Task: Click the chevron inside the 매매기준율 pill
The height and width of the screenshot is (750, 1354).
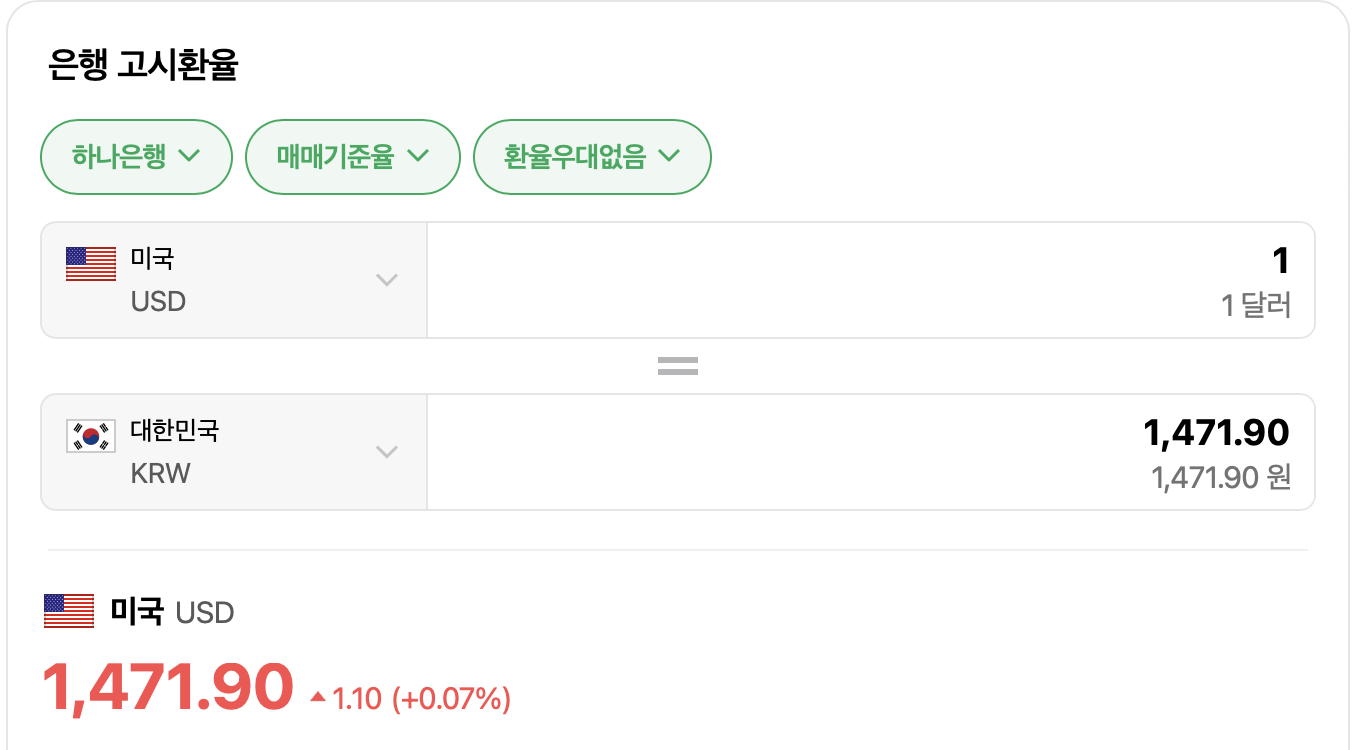Action: coord(420,156)
